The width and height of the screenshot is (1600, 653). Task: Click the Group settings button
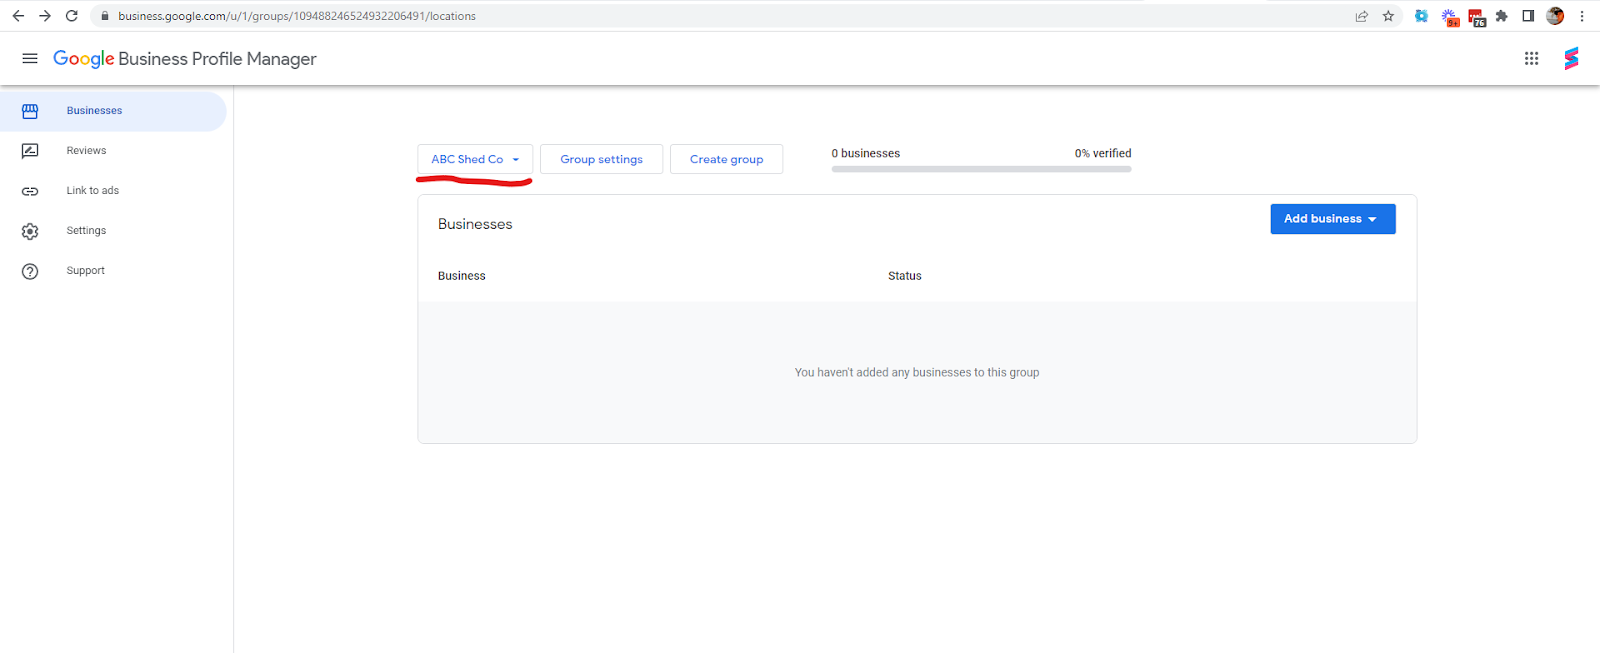(601, 159)
